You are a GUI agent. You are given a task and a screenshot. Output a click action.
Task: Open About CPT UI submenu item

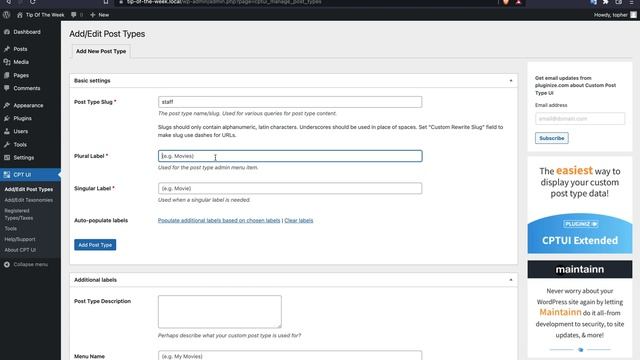point(20,250)
